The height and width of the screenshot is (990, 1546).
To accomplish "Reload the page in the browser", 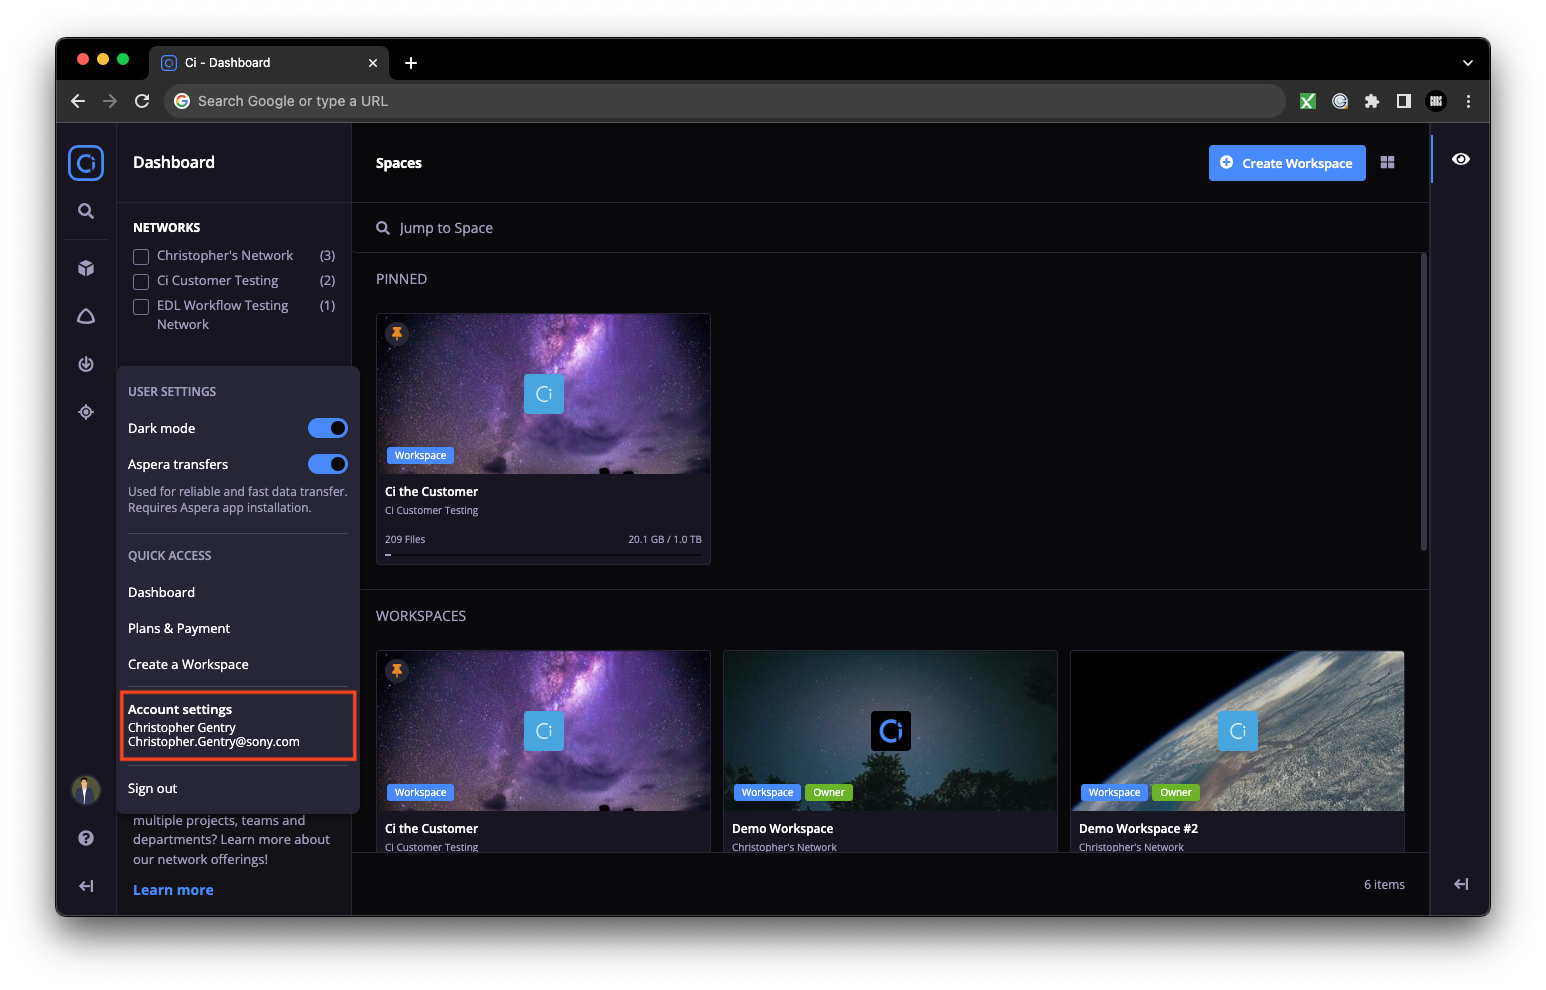I will tap(142, 101).
